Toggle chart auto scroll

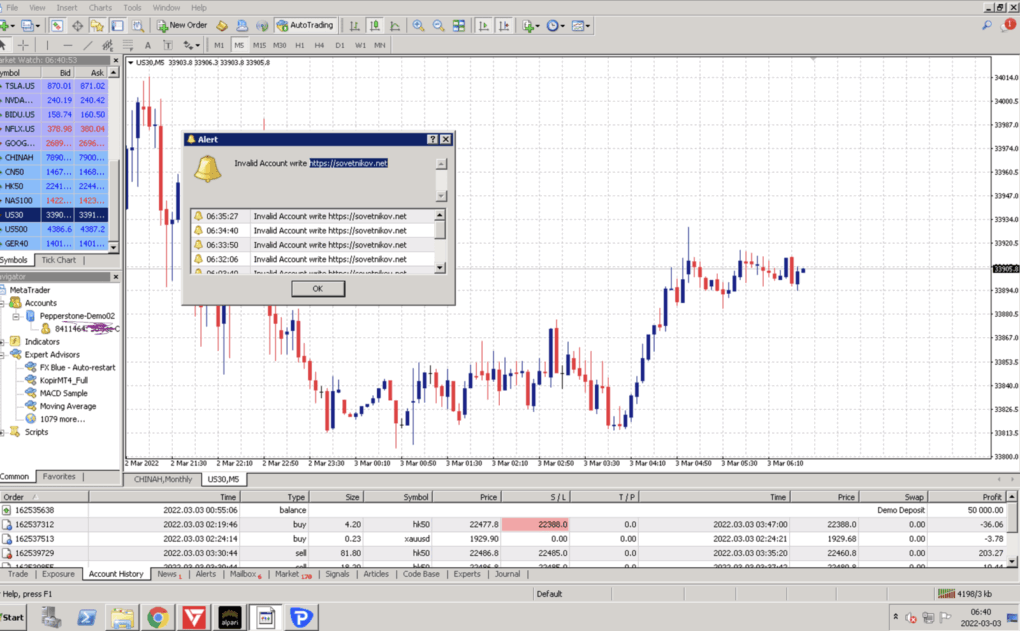[x=483, y=25]
